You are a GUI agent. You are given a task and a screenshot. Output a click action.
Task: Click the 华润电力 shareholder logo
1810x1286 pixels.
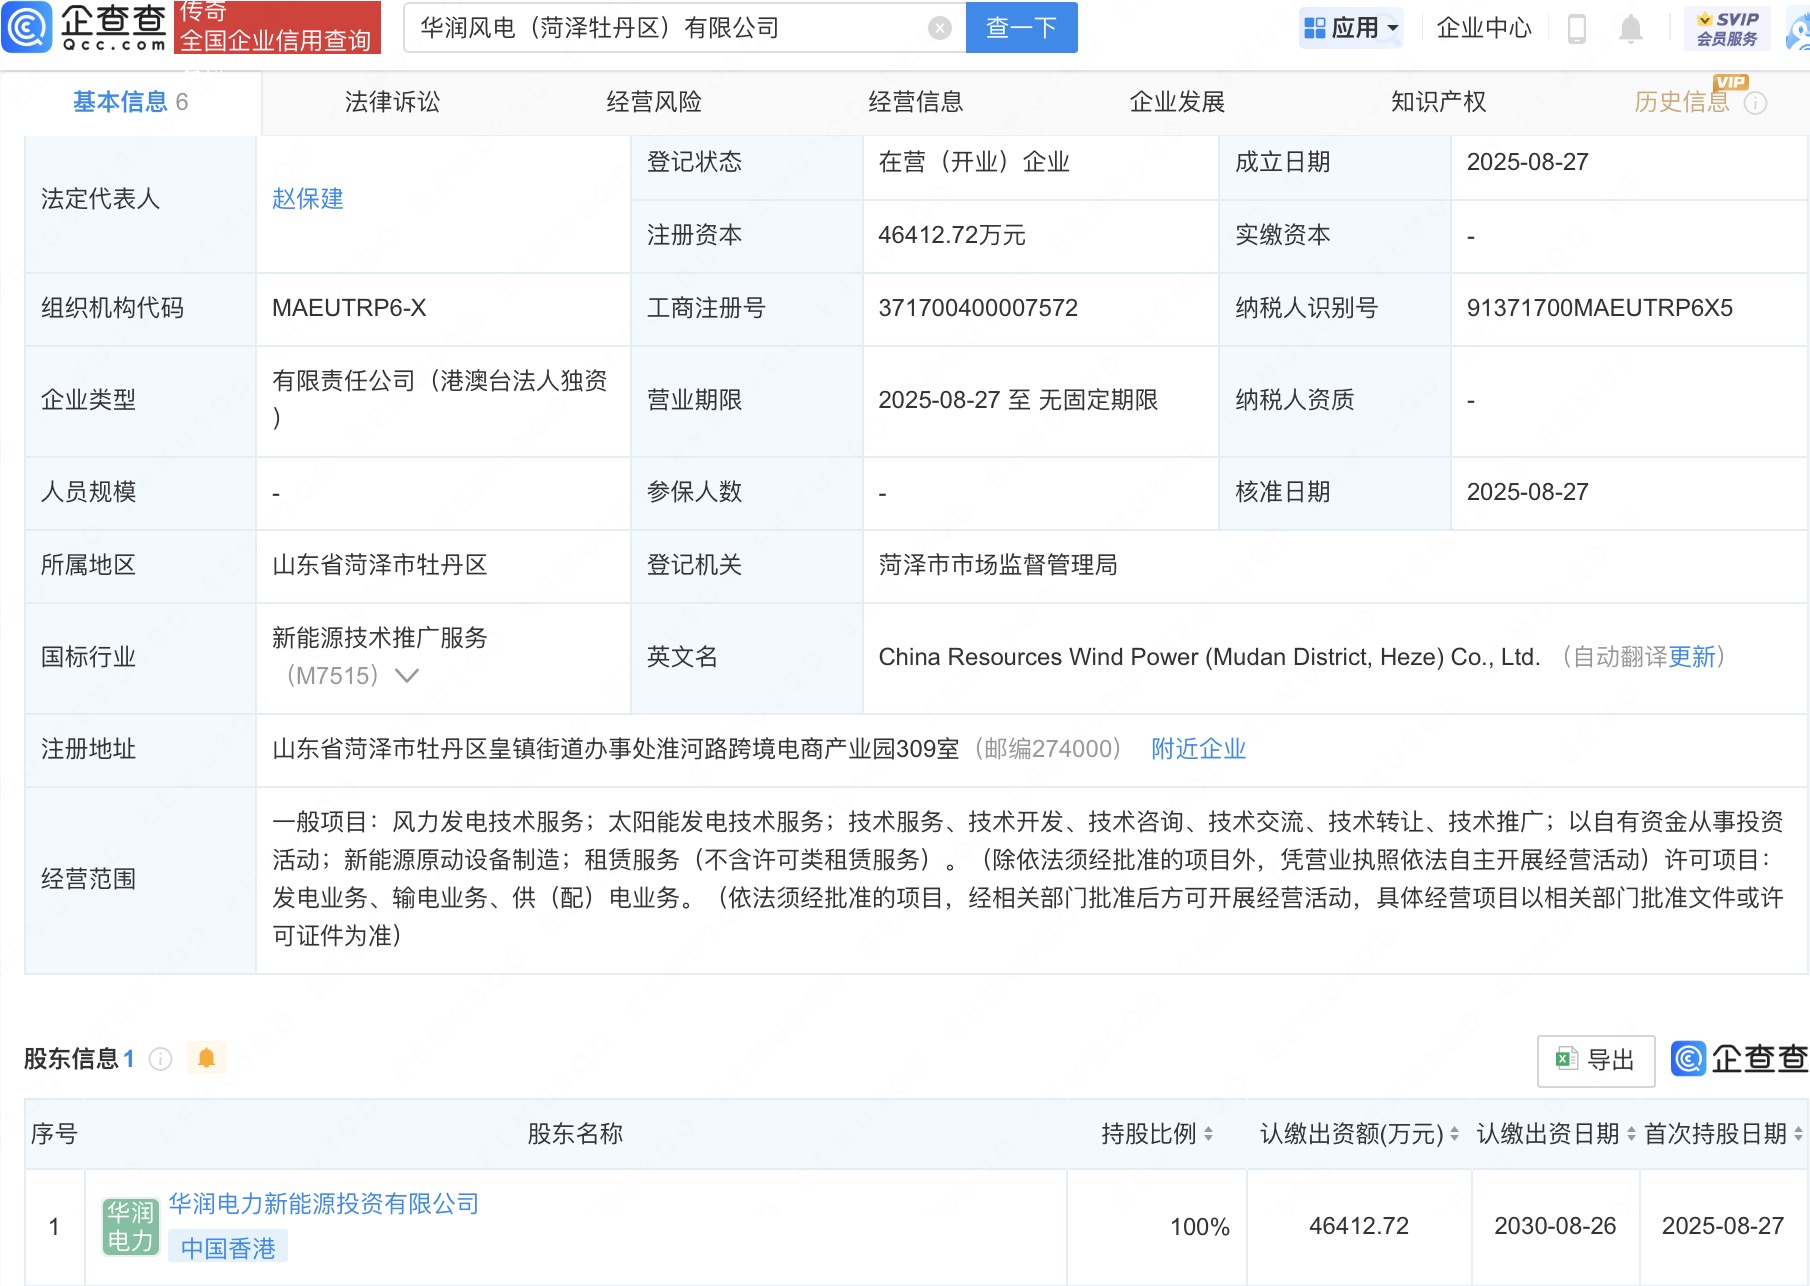click(x=130, y=1227)
